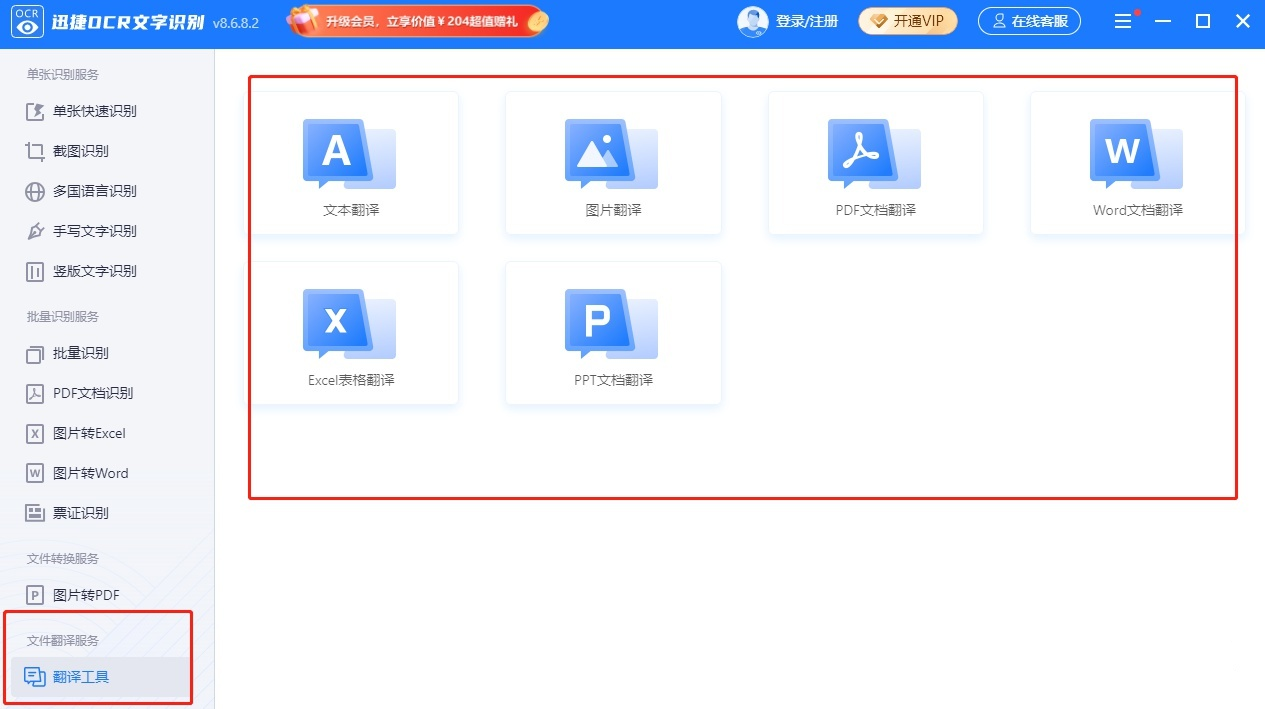Click the OCR app logo icon
The height and width of the screenshot is (709, 1265).
click(x=27, y=21)
